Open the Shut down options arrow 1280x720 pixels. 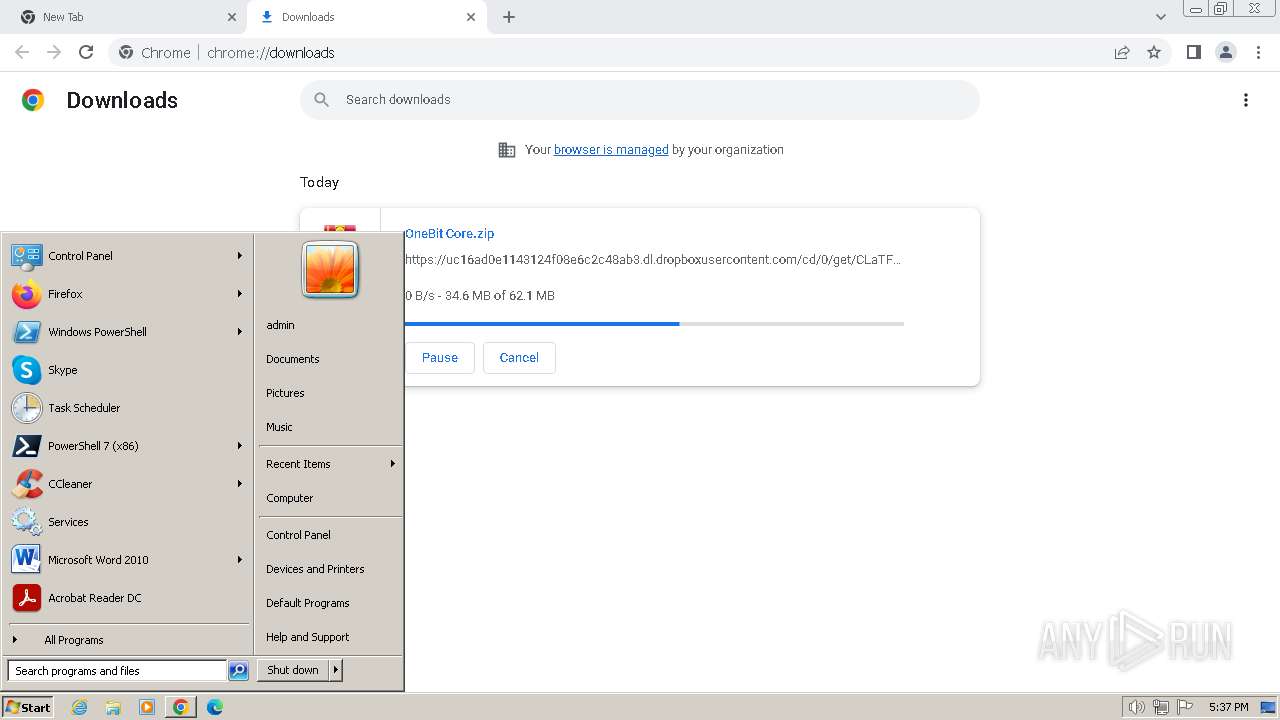click(336, 670)
